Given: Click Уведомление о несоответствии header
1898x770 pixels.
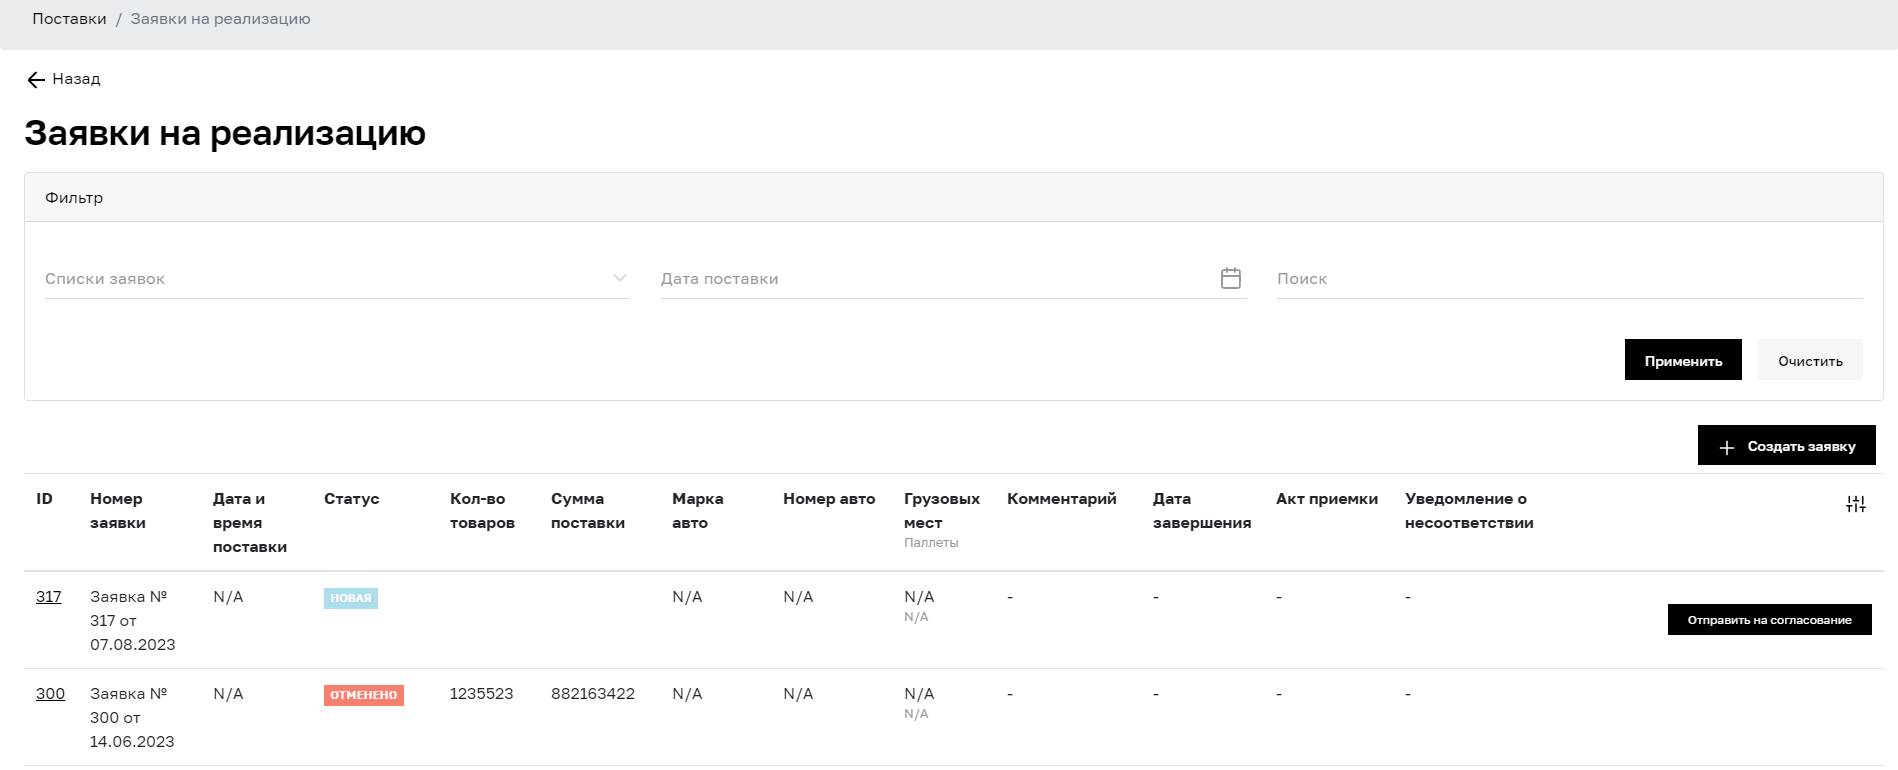Looking at the screenshot, I should [1469, 511].
